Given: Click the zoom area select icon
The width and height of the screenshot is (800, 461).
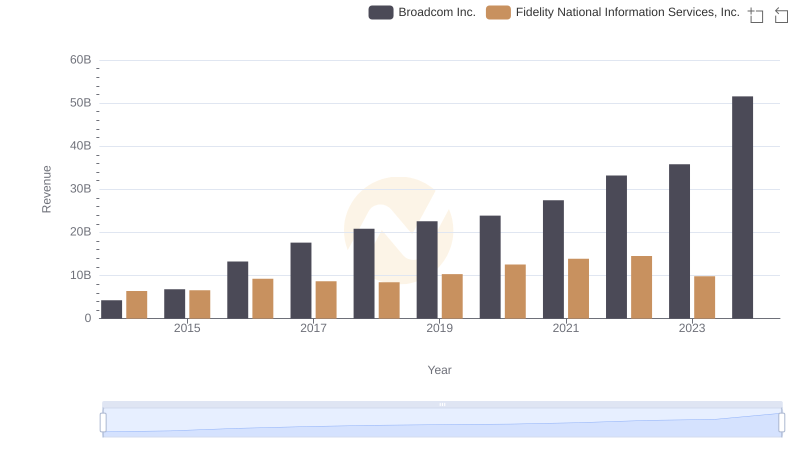Looking at the screenshot, I should pos(756,15).
